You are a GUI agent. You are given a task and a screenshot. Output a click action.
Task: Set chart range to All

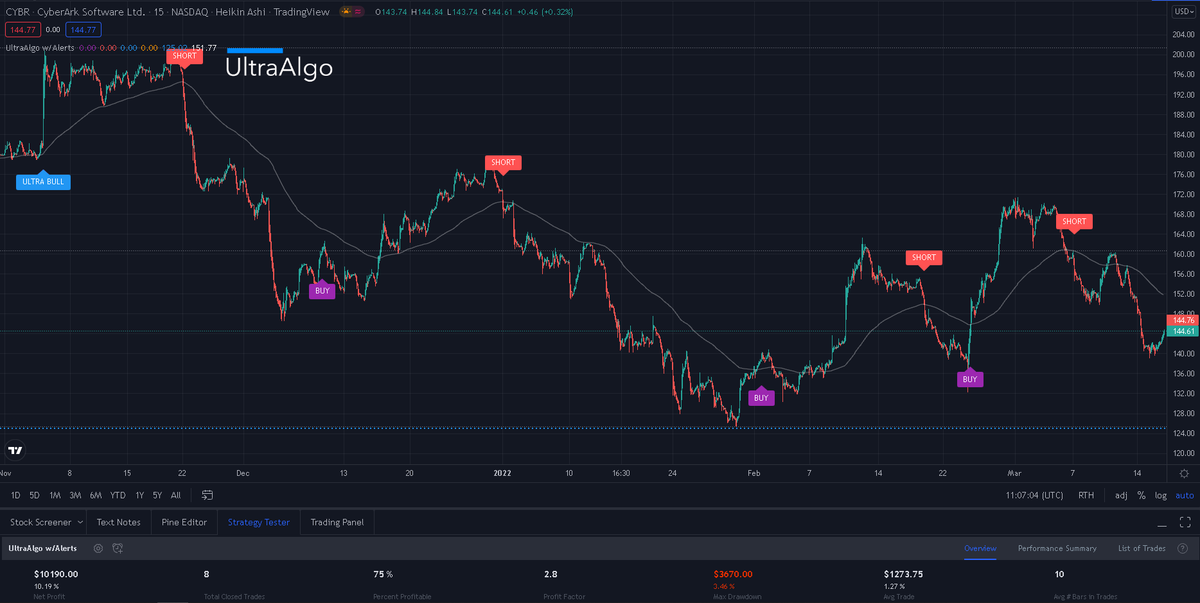(176, 495)
